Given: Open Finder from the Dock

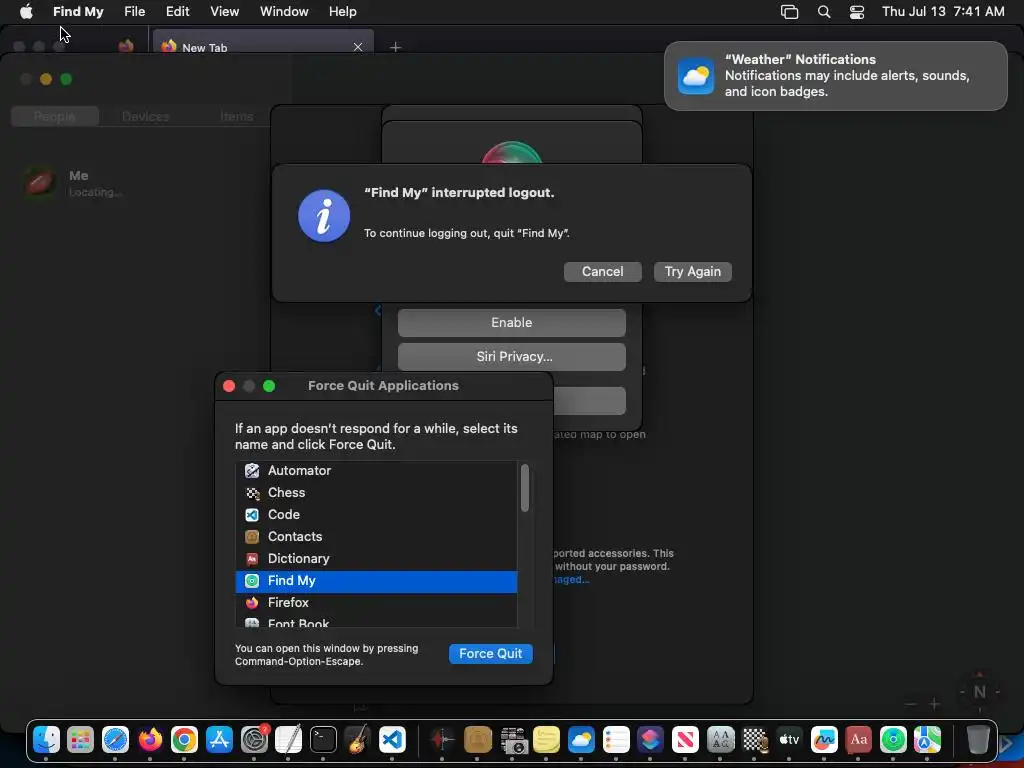Looking at the screenshot, I should pos(46,740).
